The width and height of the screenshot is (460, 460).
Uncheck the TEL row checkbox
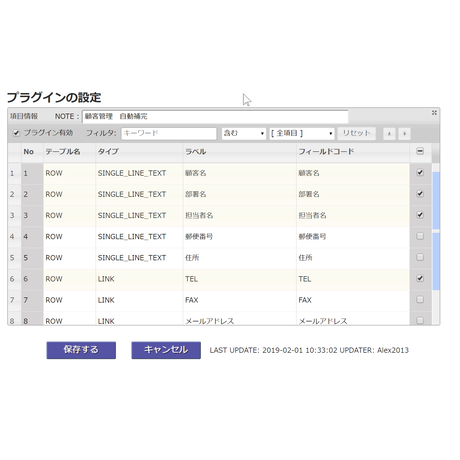420,278
